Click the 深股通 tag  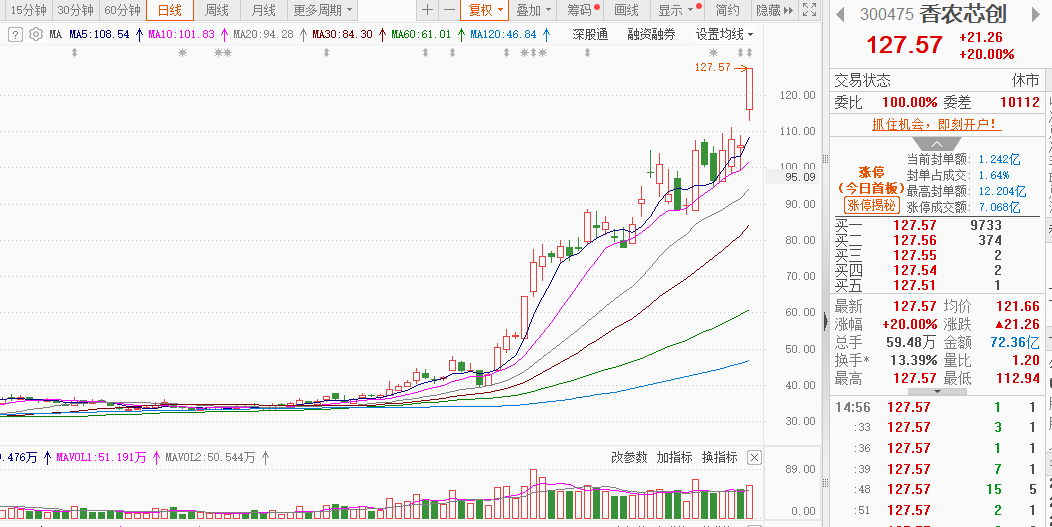590,35
